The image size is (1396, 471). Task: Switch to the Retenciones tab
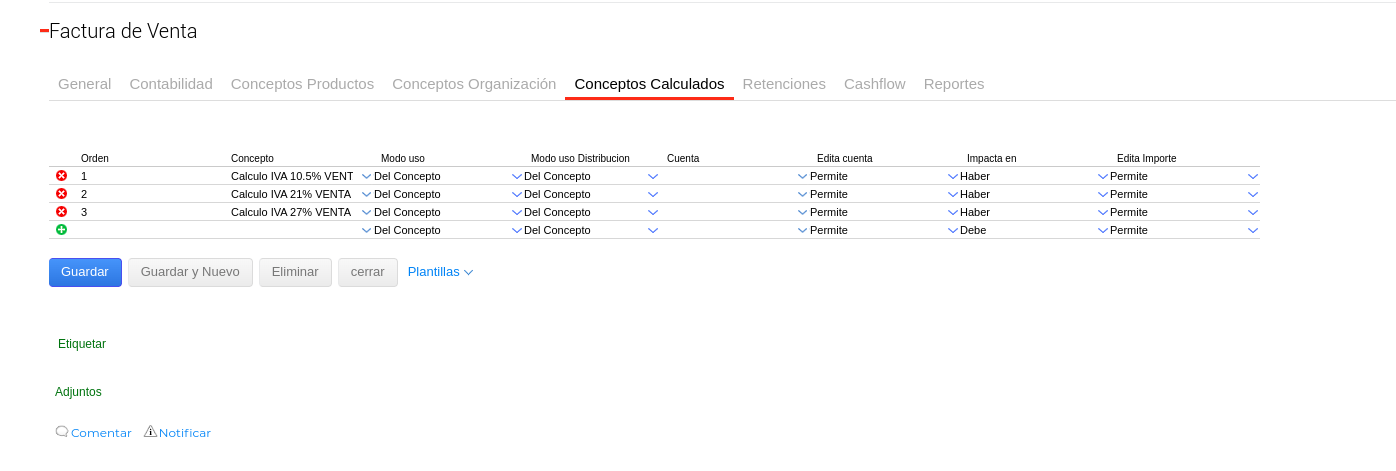tap(784, 84)
